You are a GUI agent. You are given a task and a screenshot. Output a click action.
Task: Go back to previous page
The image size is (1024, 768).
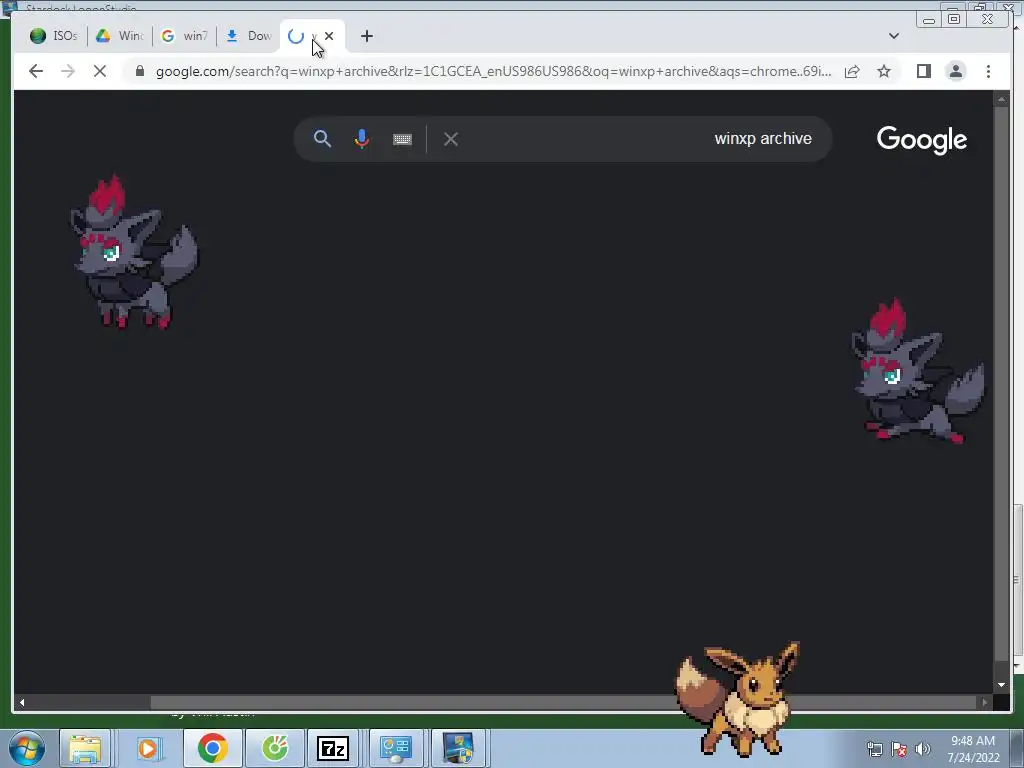pyautogui.click(x=36, y=71)
